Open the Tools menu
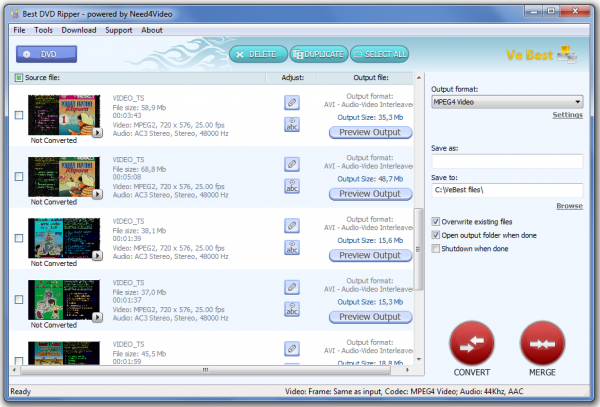 [43, 30]
